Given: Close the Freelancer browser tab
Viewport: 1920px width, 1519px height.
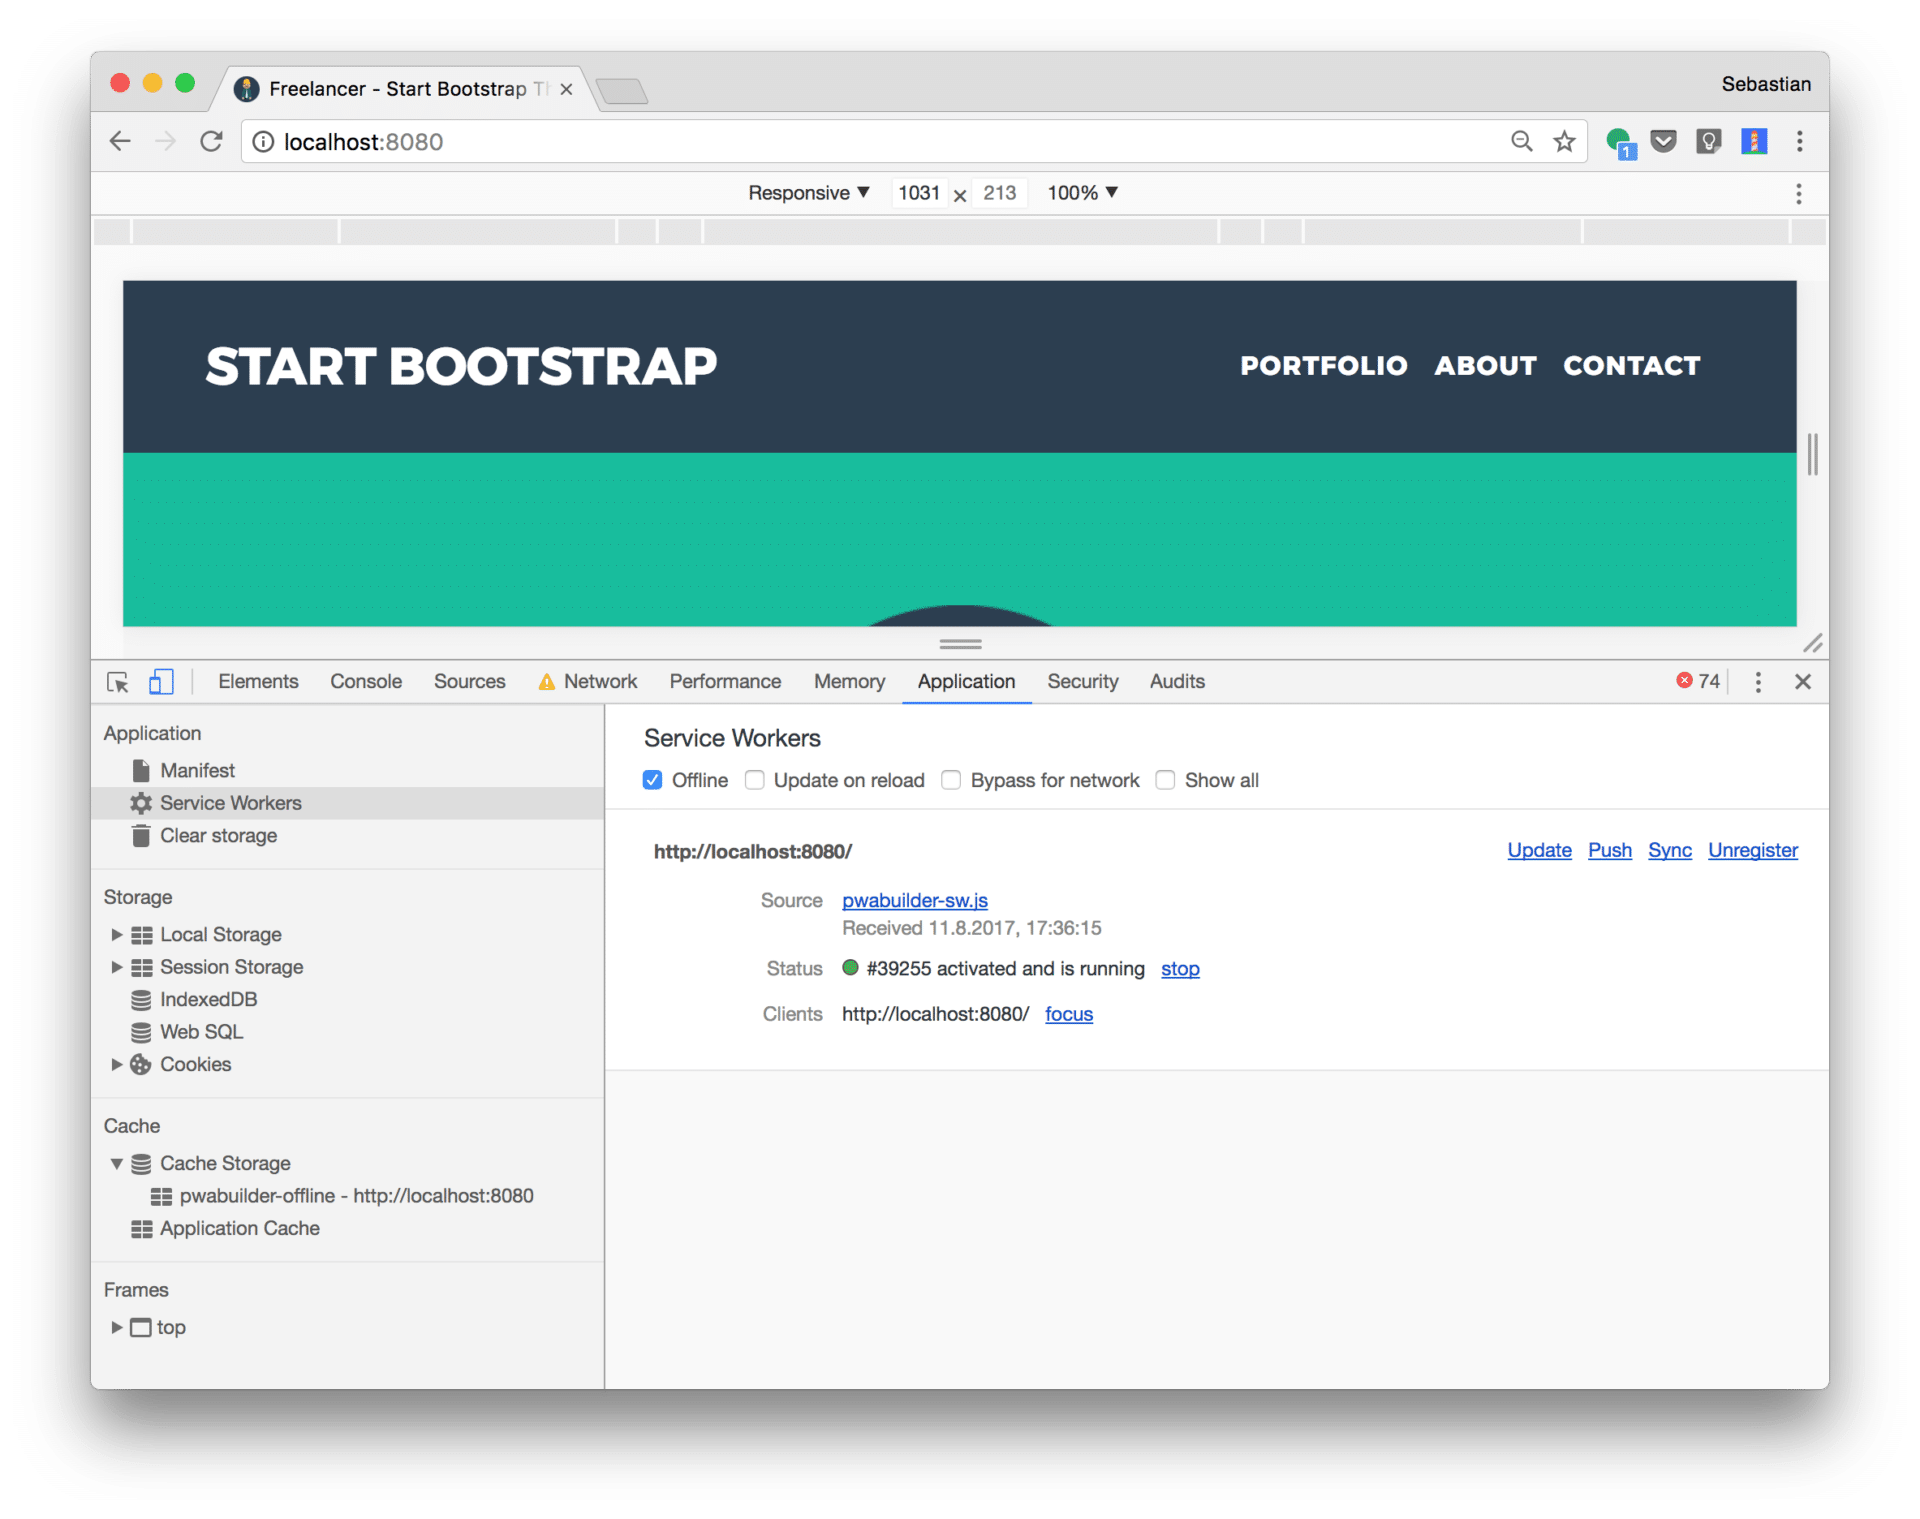Looking at the screenshot, I should click(x=566, y=89).
